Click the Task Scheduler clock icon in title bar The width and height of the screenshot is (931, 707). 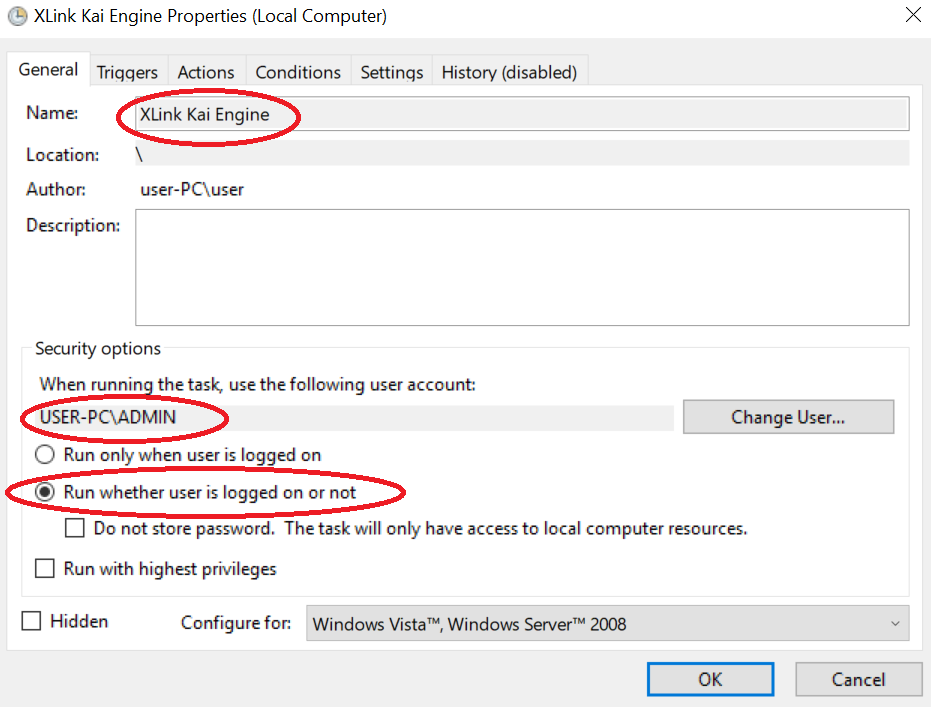18,16
